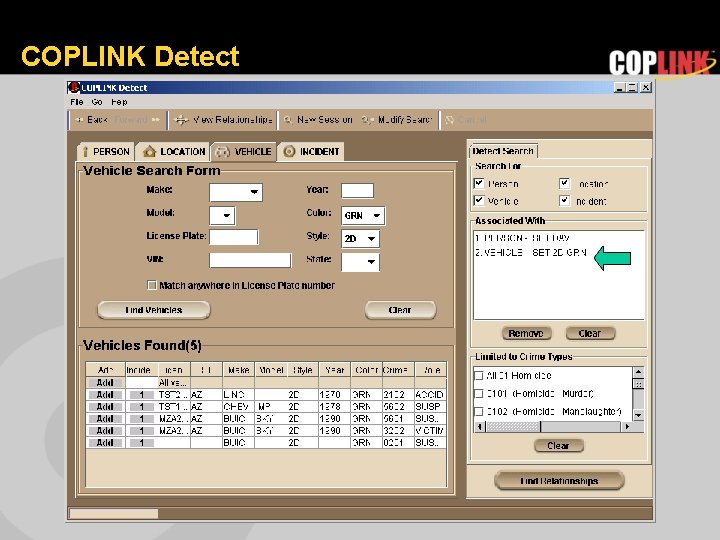Viewport: 720px width, 540px height.
Task: Click the 1978 year cell
Action: [335, 406]
